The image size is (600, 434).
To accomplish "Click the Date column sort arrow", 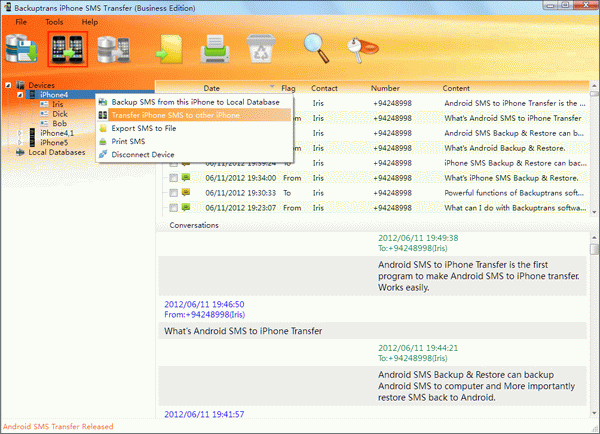I will pos(272,86).
